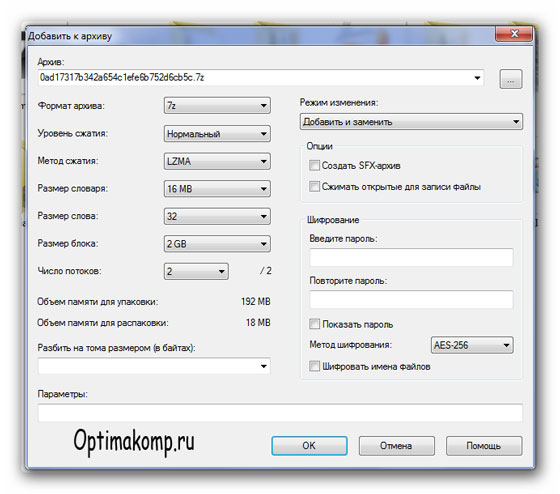Image resolution: width=560 pixels, height=494 pixels.
Task: Open the Размер слова dropdown
Action: [217, 216]
